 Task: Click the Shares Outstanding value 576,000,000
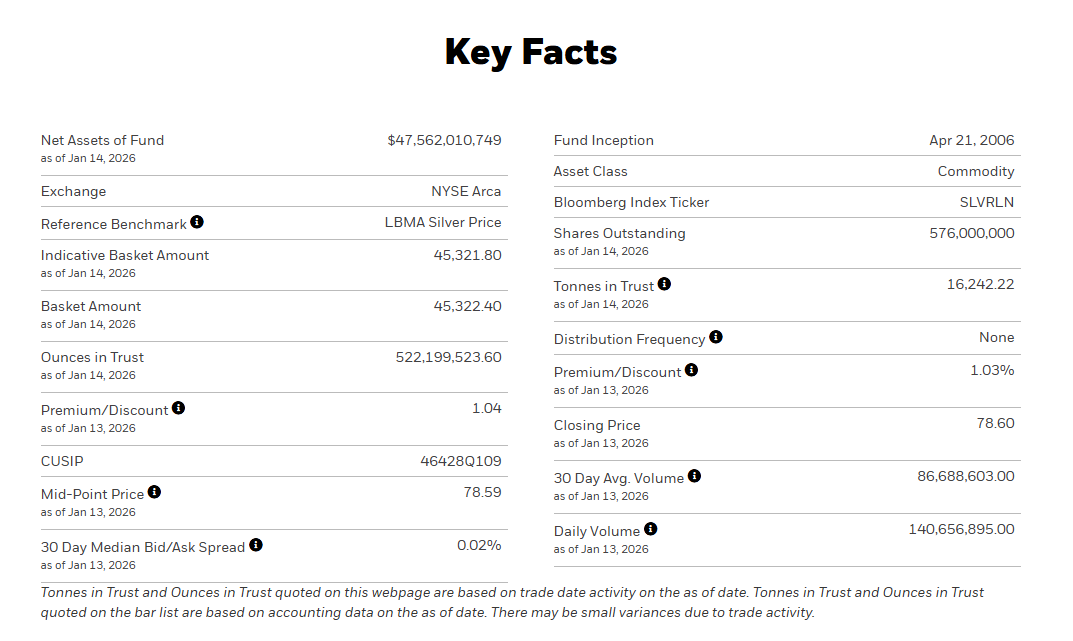(x=971, y=233)
